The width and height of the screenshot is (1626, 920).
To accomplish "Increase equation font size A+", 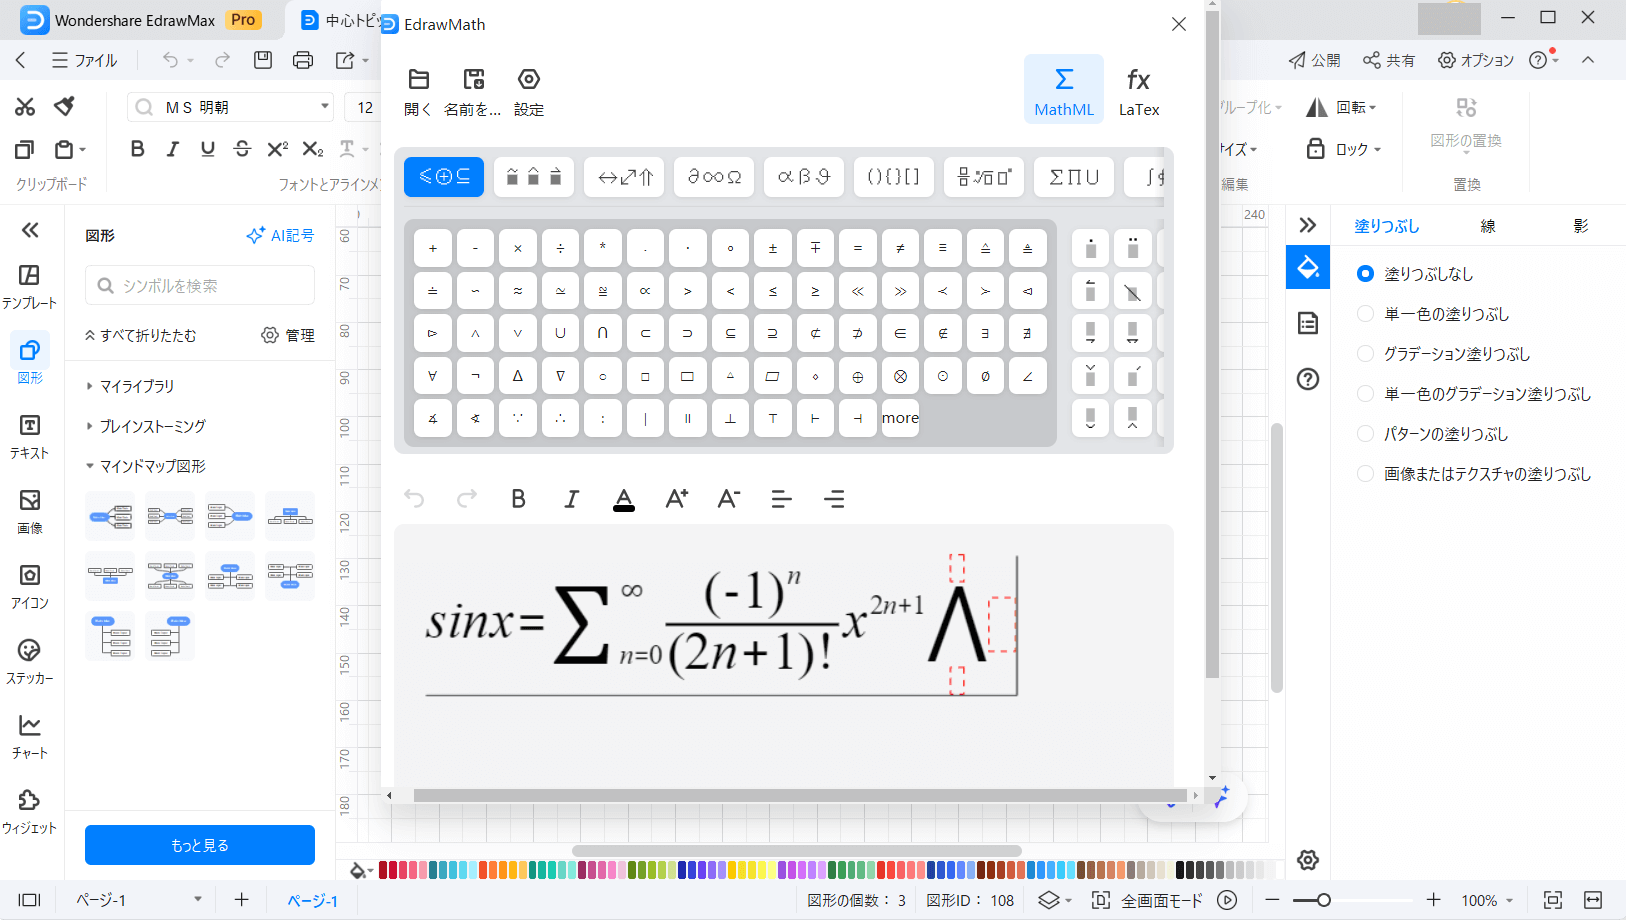I will (677, 498).
